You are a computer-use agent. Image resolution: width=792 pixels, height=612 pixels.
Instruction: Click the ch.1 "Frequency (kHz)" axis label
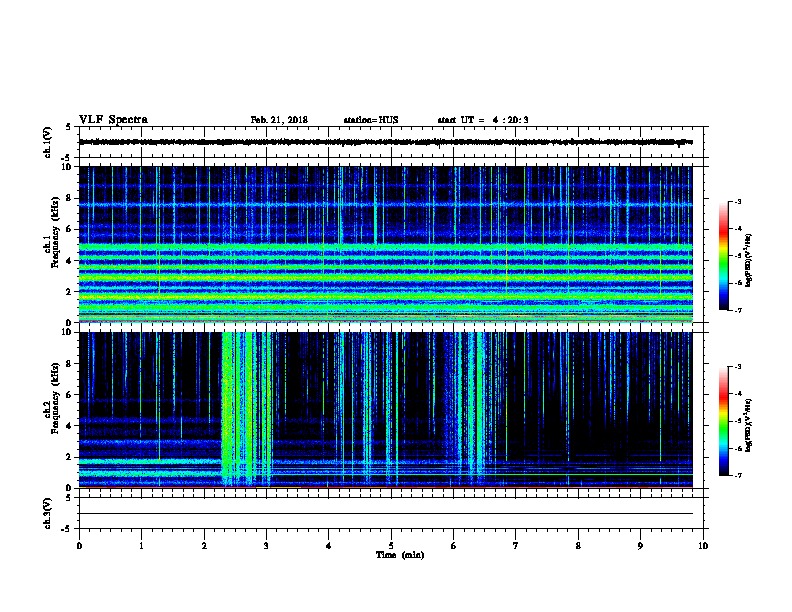click(x=55, y=232)
